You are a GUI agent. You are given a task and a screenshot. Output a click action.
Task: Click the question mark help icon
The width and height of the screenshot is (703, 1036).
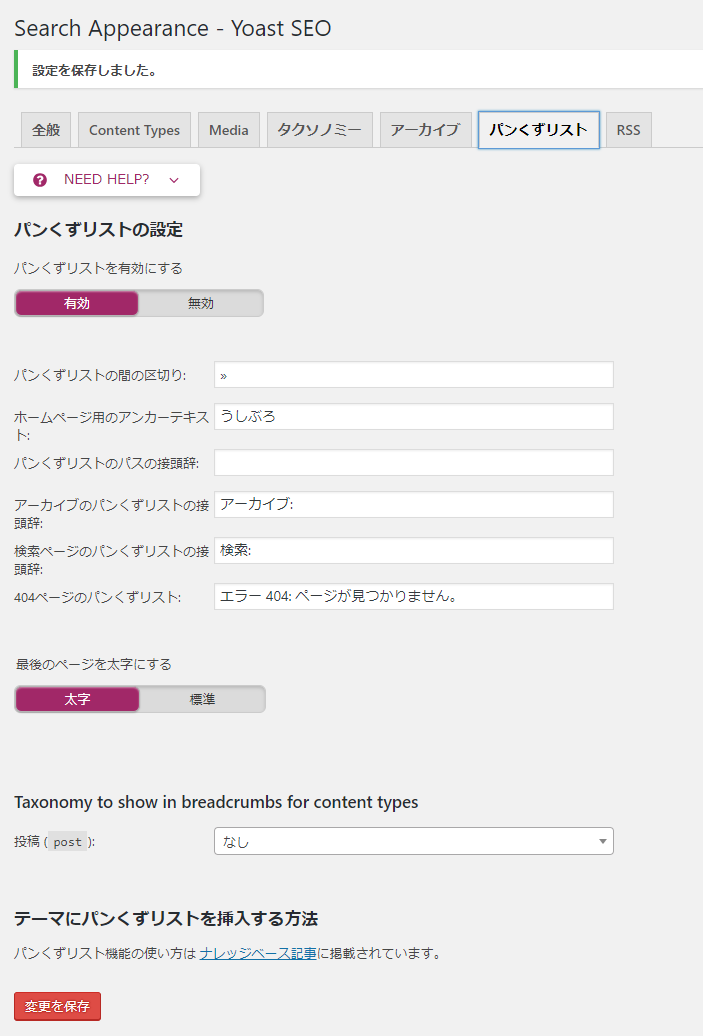coord(40,180)
